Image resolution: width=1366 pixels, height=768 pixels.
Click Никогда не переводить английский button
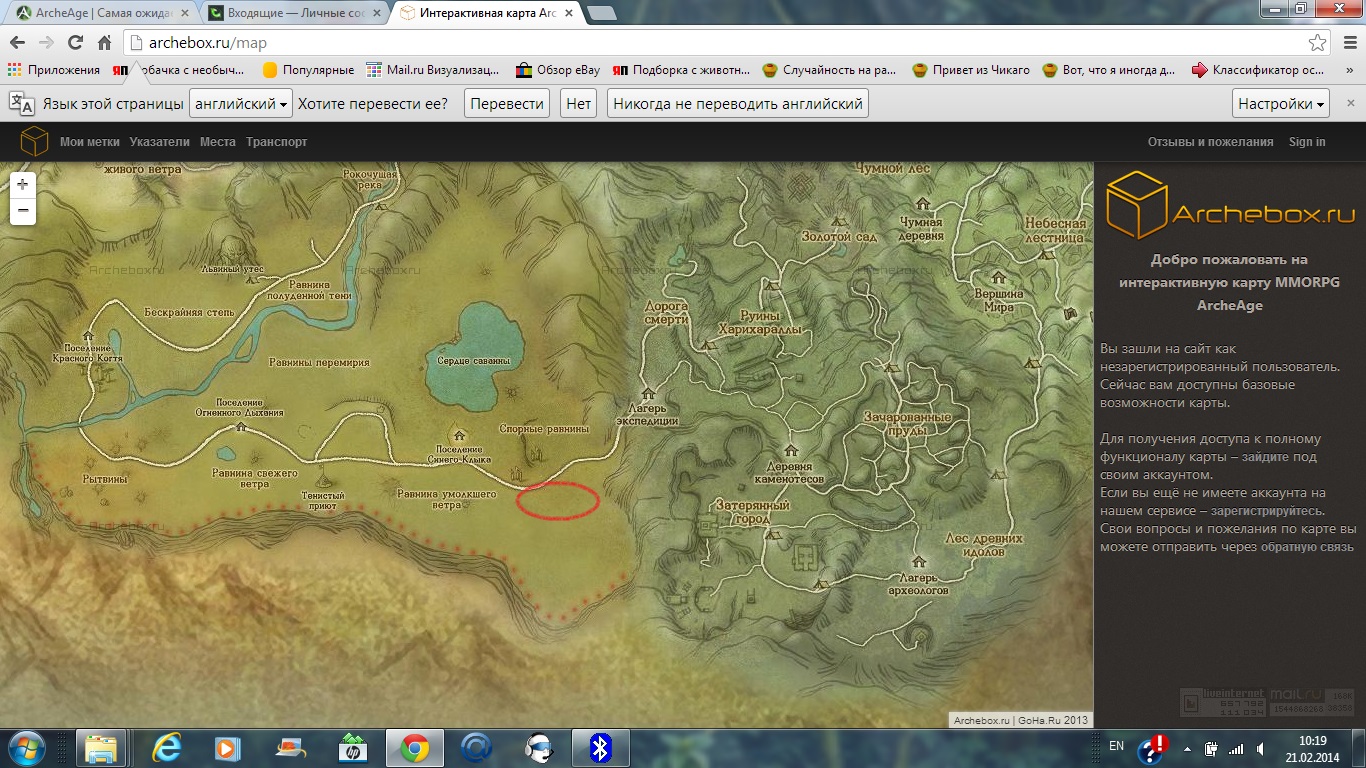[737, 104]
